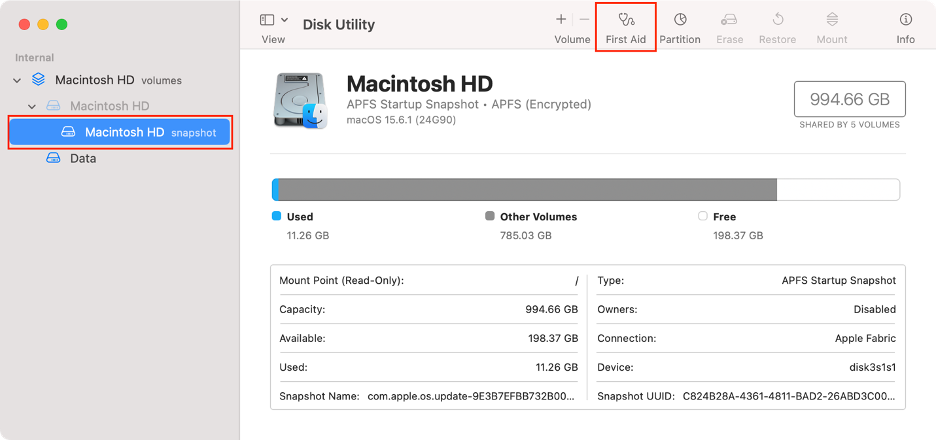Show the Info panel via toolbar icon
The height and width of the screenshot is (440, 936).
point(906,20)
